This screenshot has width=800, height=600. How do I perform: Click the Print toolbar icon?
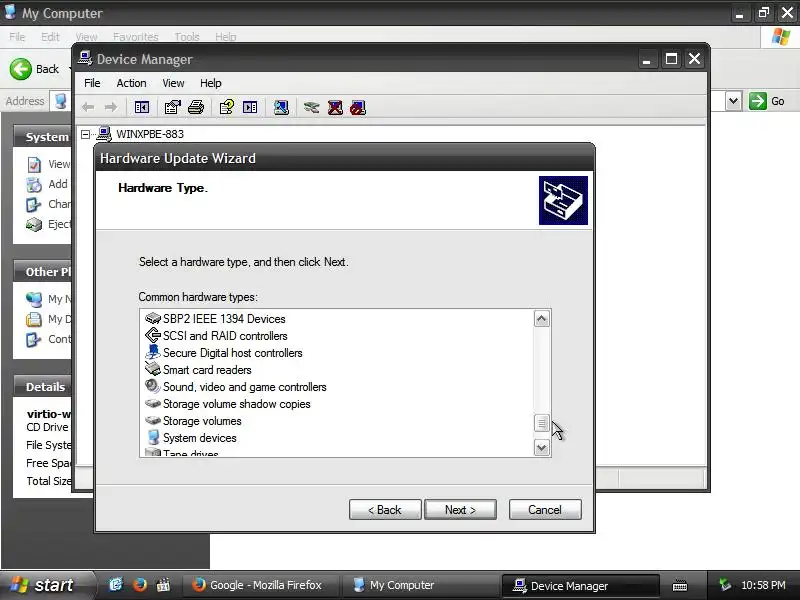click(x=196, y=107)
